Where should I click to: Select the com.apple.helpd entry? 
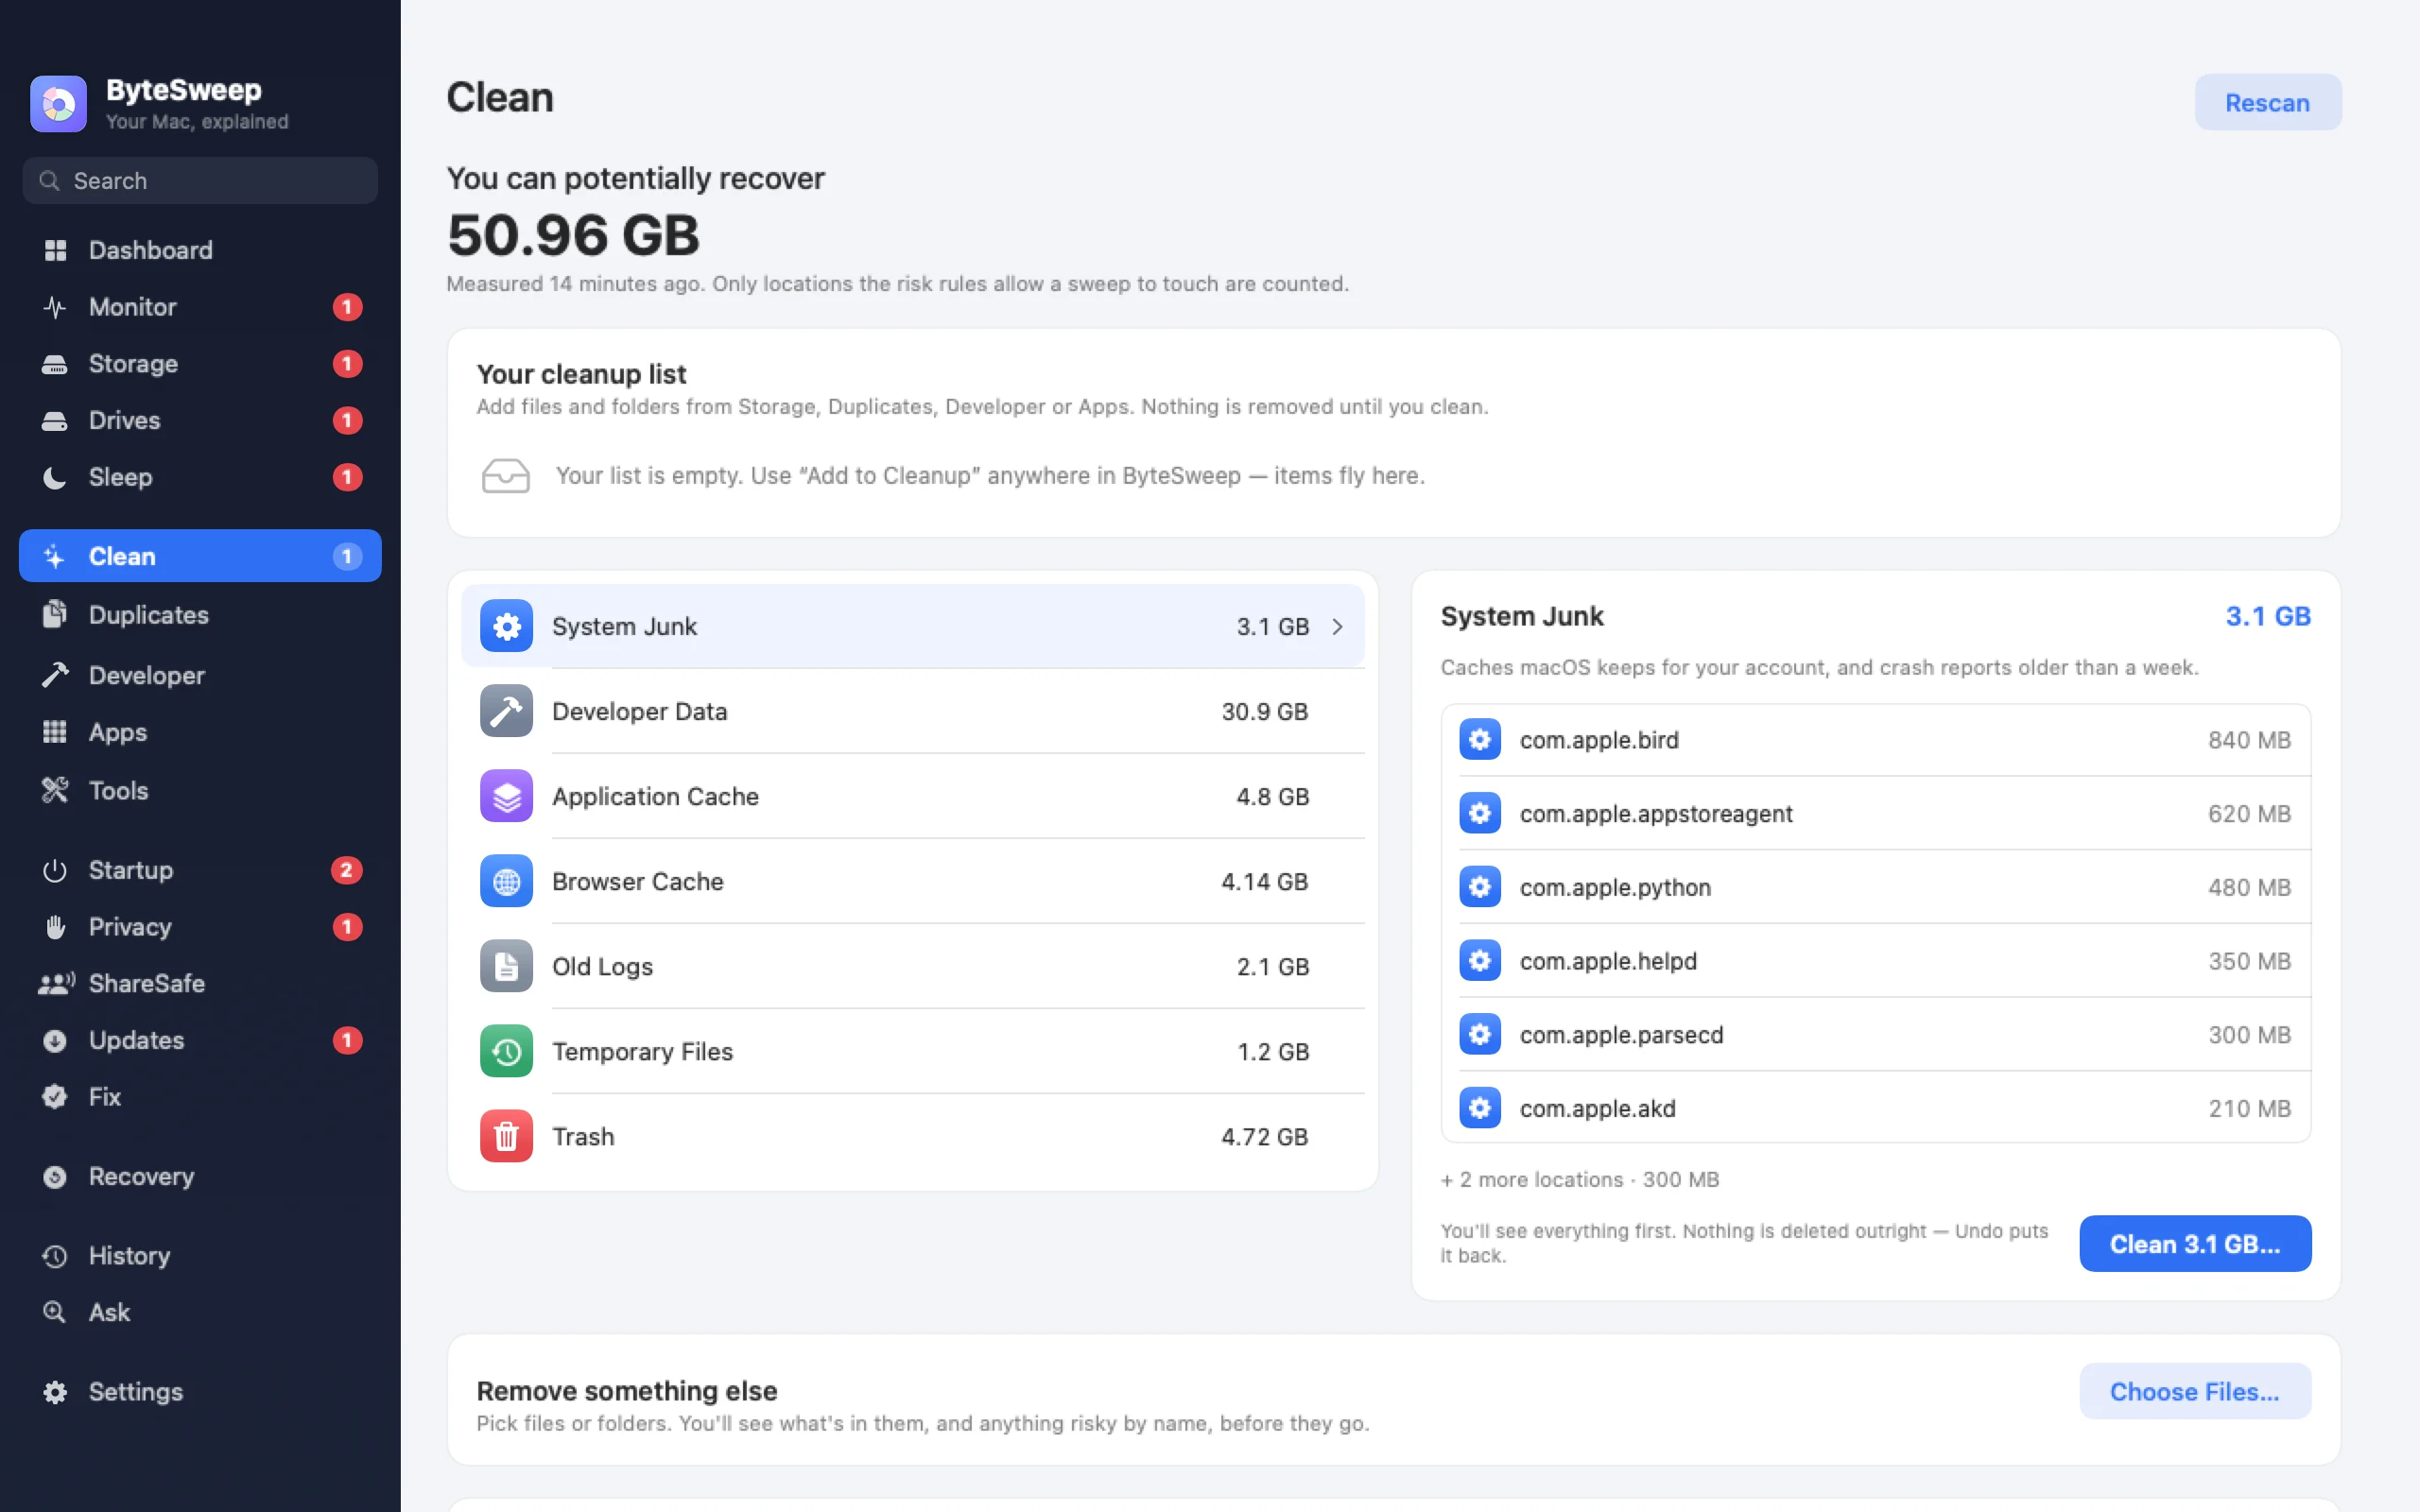pyautogui.click(x=1875, y=961)
